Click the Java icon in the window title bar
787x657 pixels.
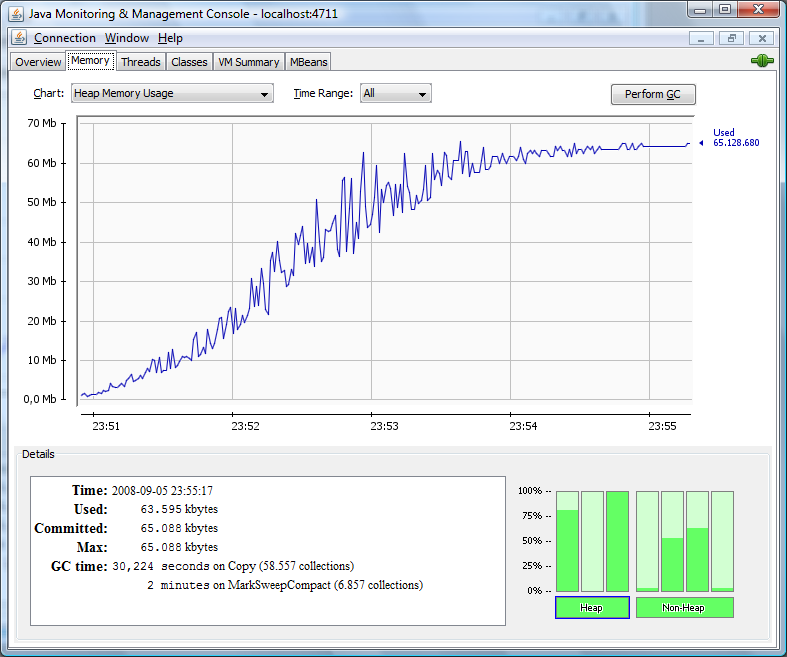14,13
